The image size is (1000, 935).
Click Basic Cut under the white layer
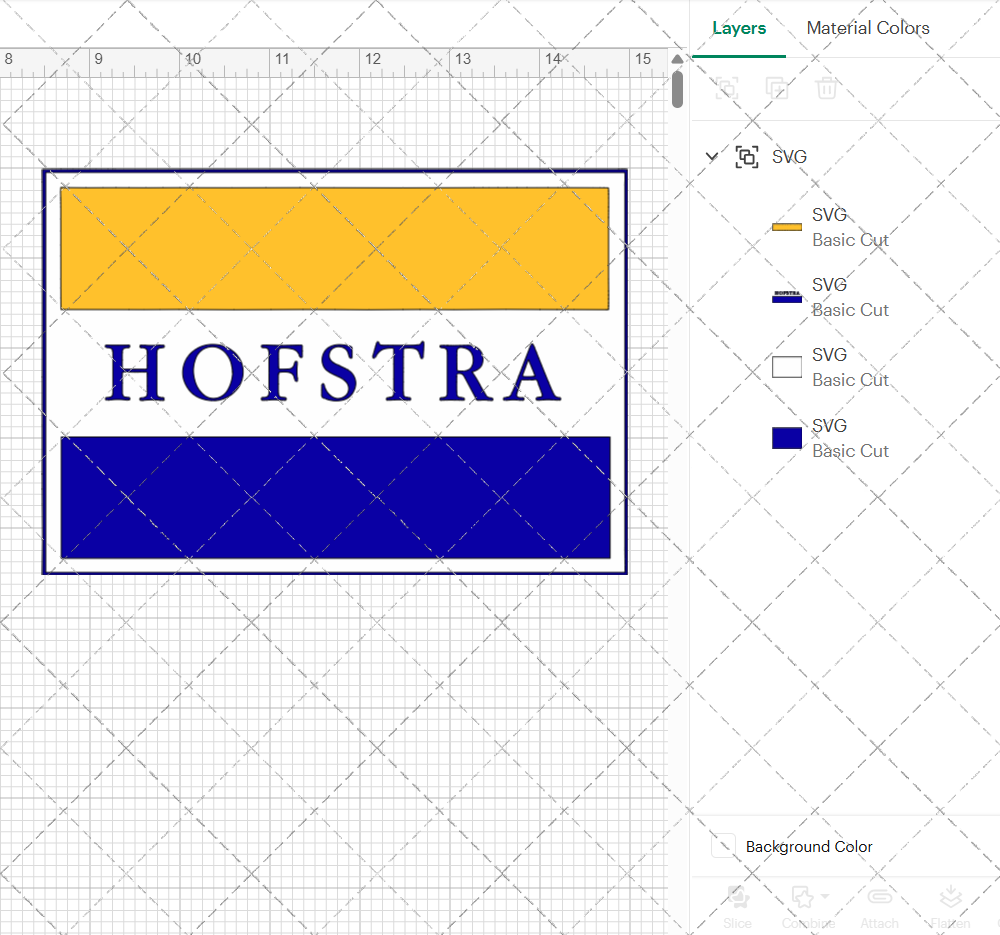pos(850,380)
